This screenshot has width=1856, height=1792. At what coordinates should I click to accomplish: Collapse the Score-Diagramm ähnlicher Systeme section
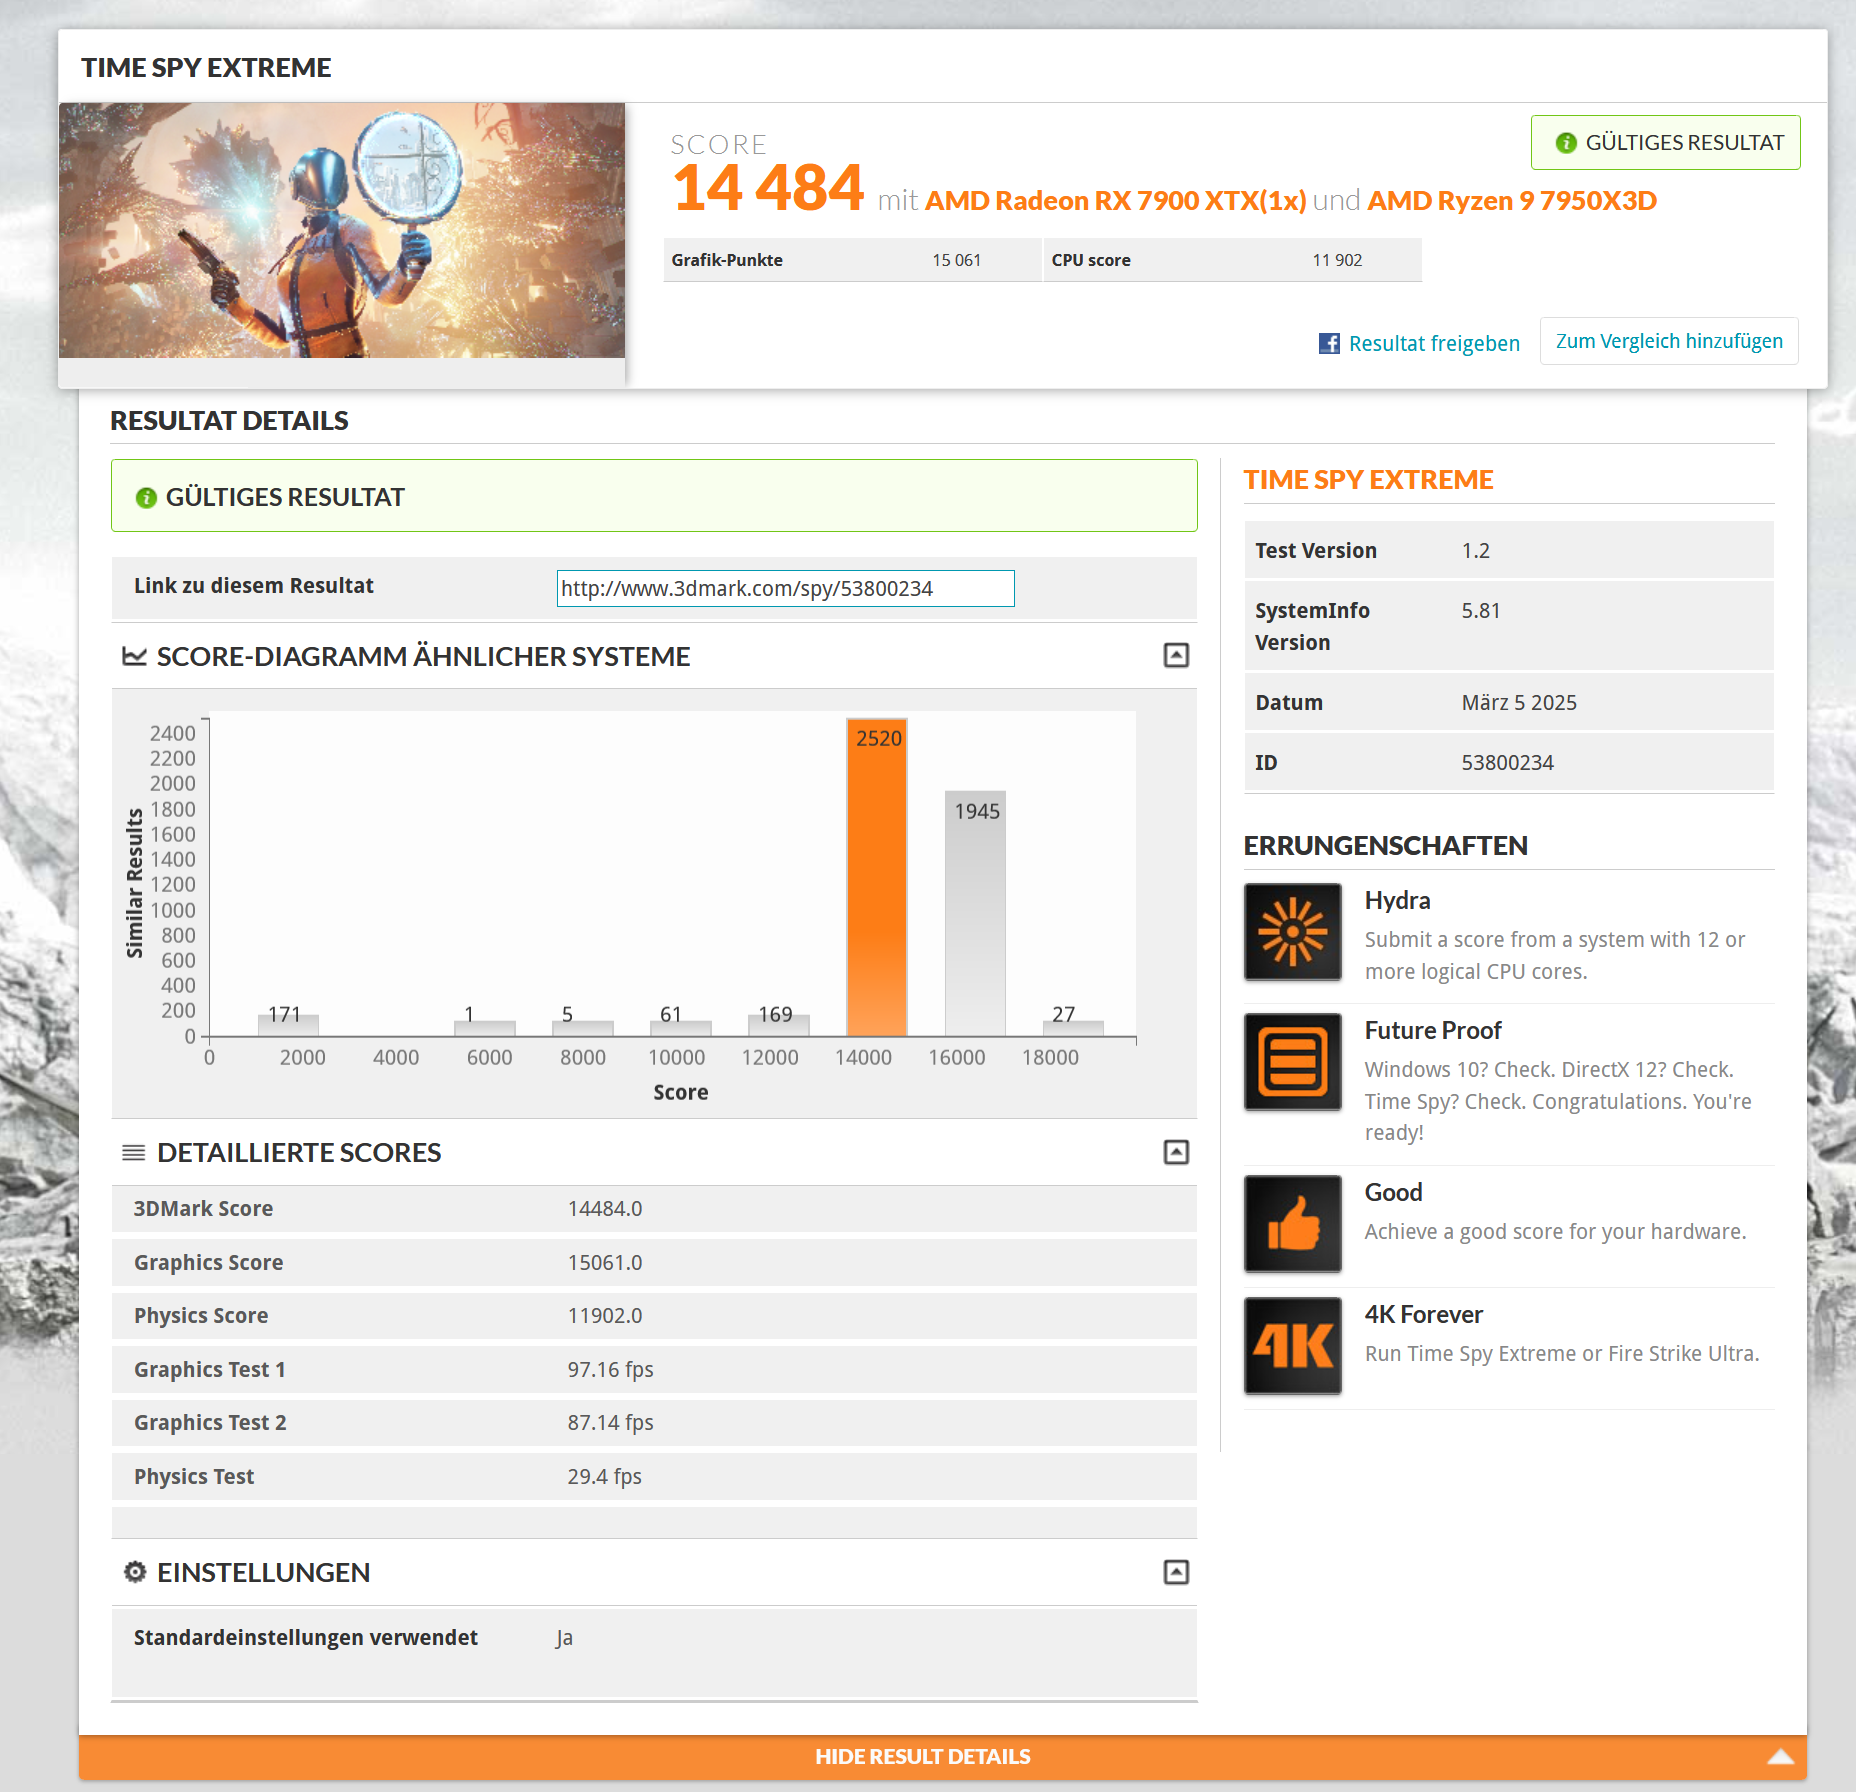click(x=1176, y=655)
